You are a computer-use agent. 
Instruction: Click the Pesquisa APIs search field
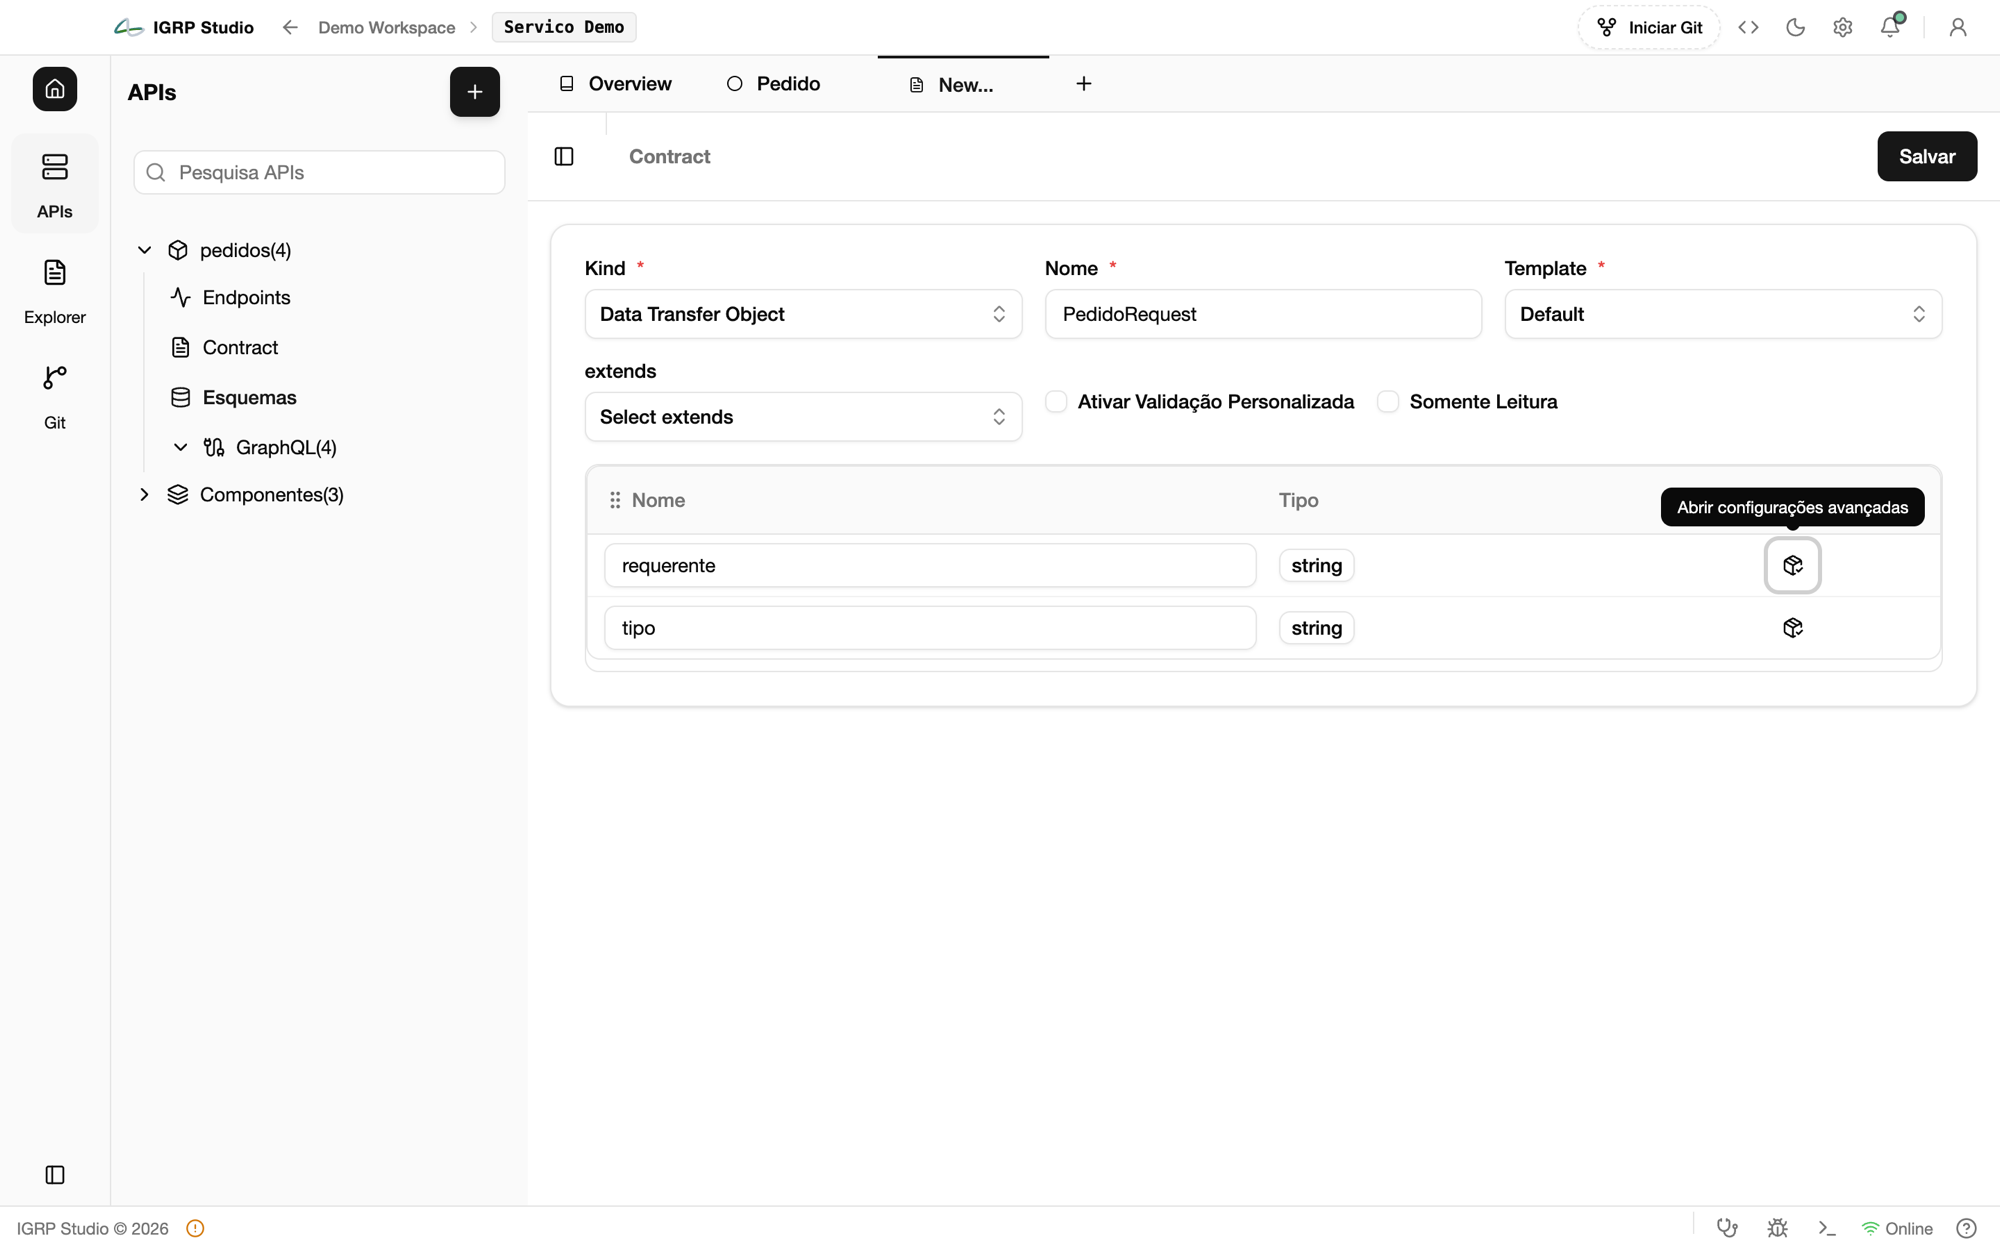pyautogui.click(x=319, y=172)
